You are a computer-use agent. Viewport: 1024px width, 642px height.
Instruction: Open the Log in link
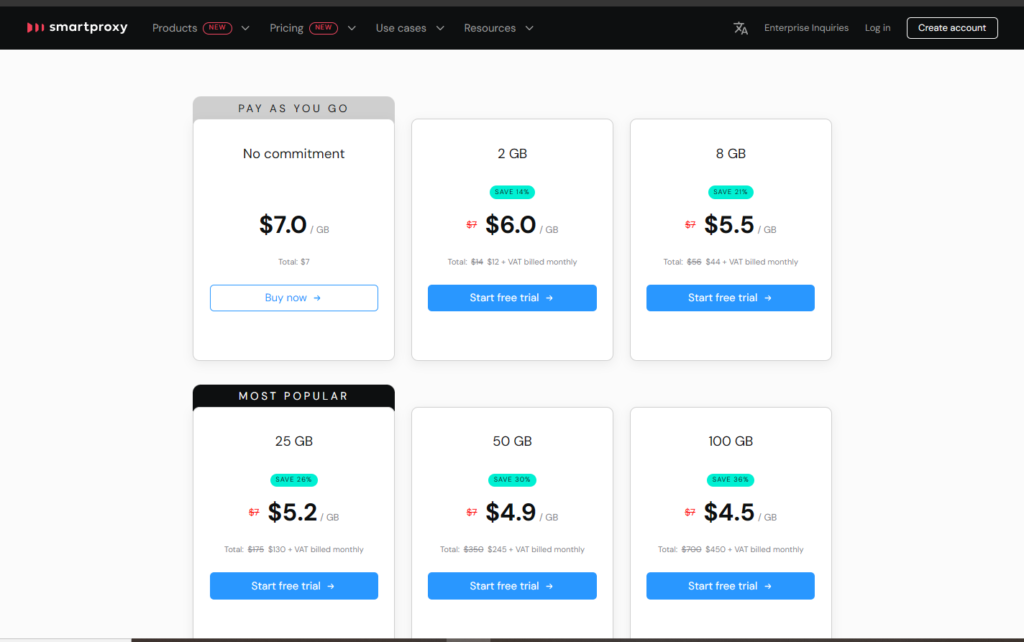point(877,28)
